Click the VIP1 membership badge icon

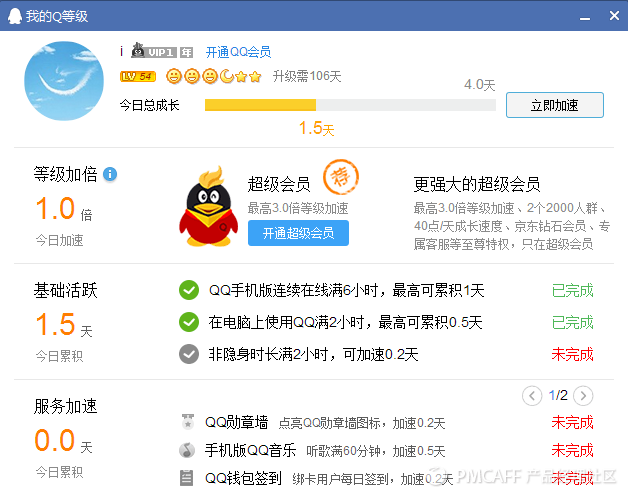[x=154, y=51]
